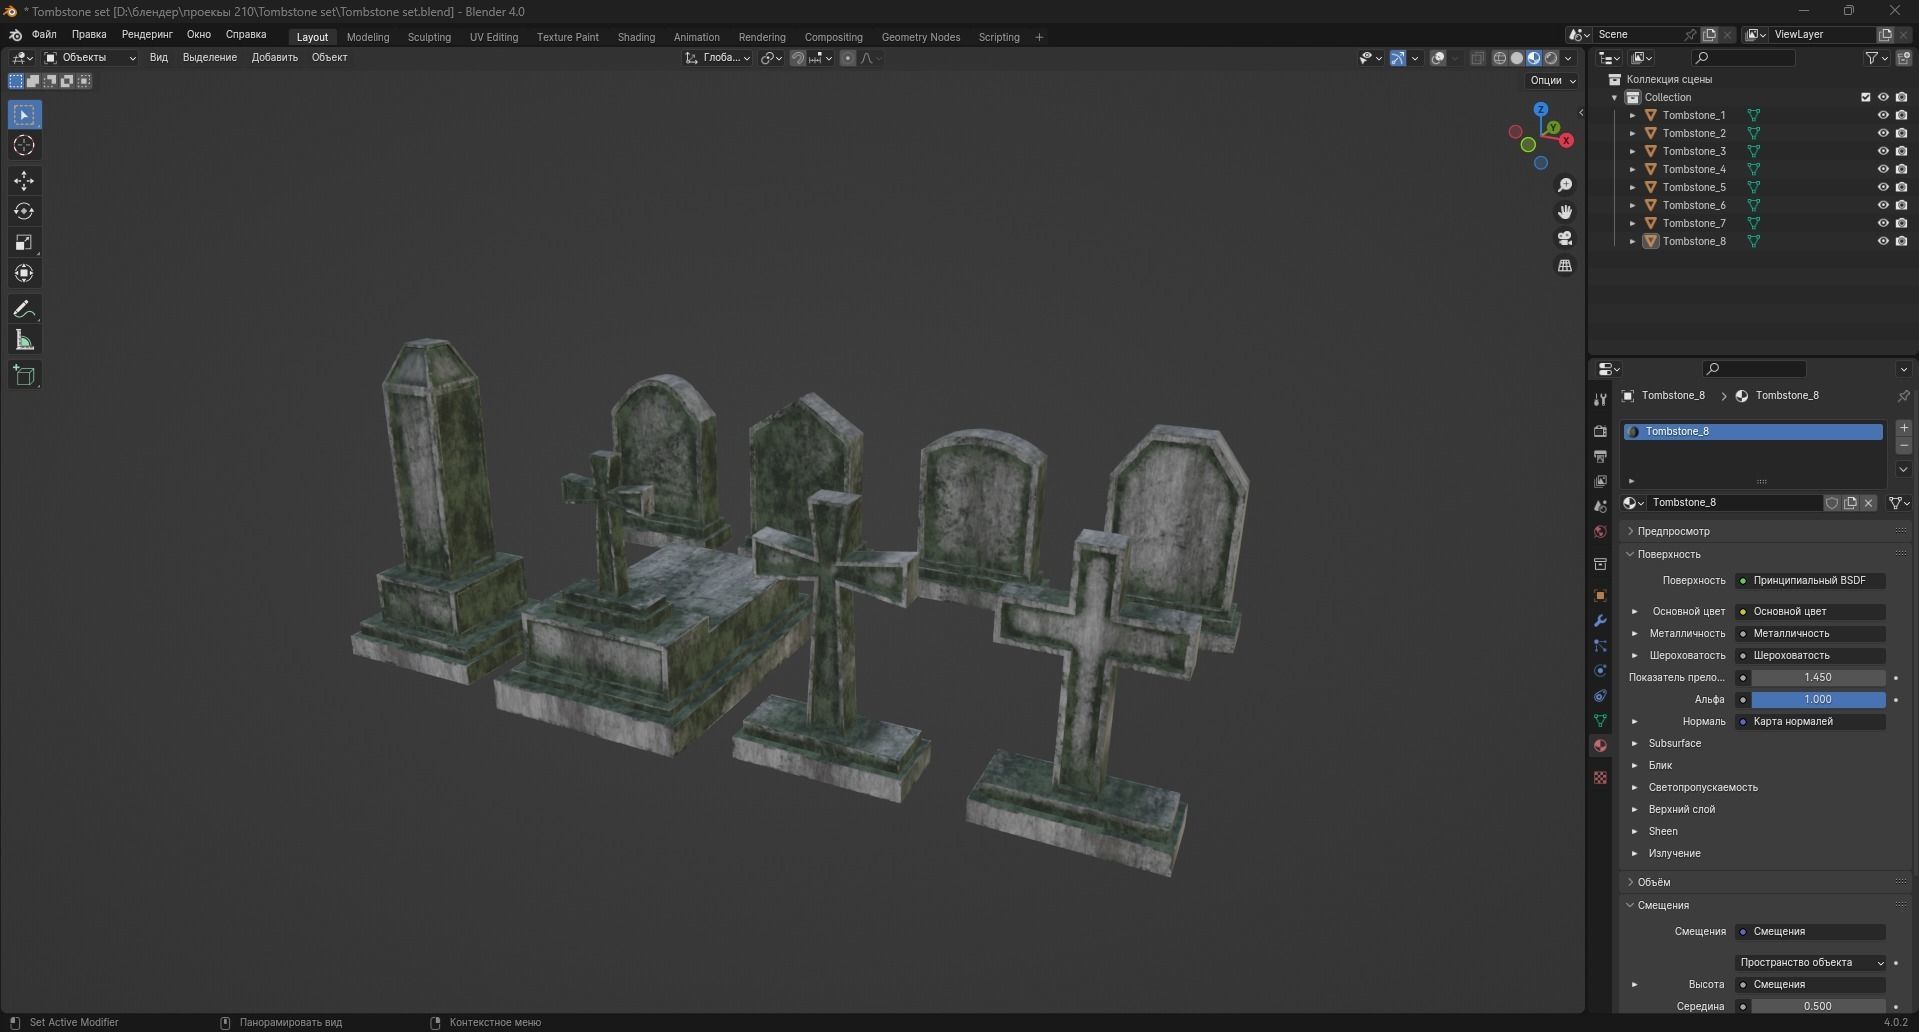Remove the selected material slot

(x=1904, y=446)
